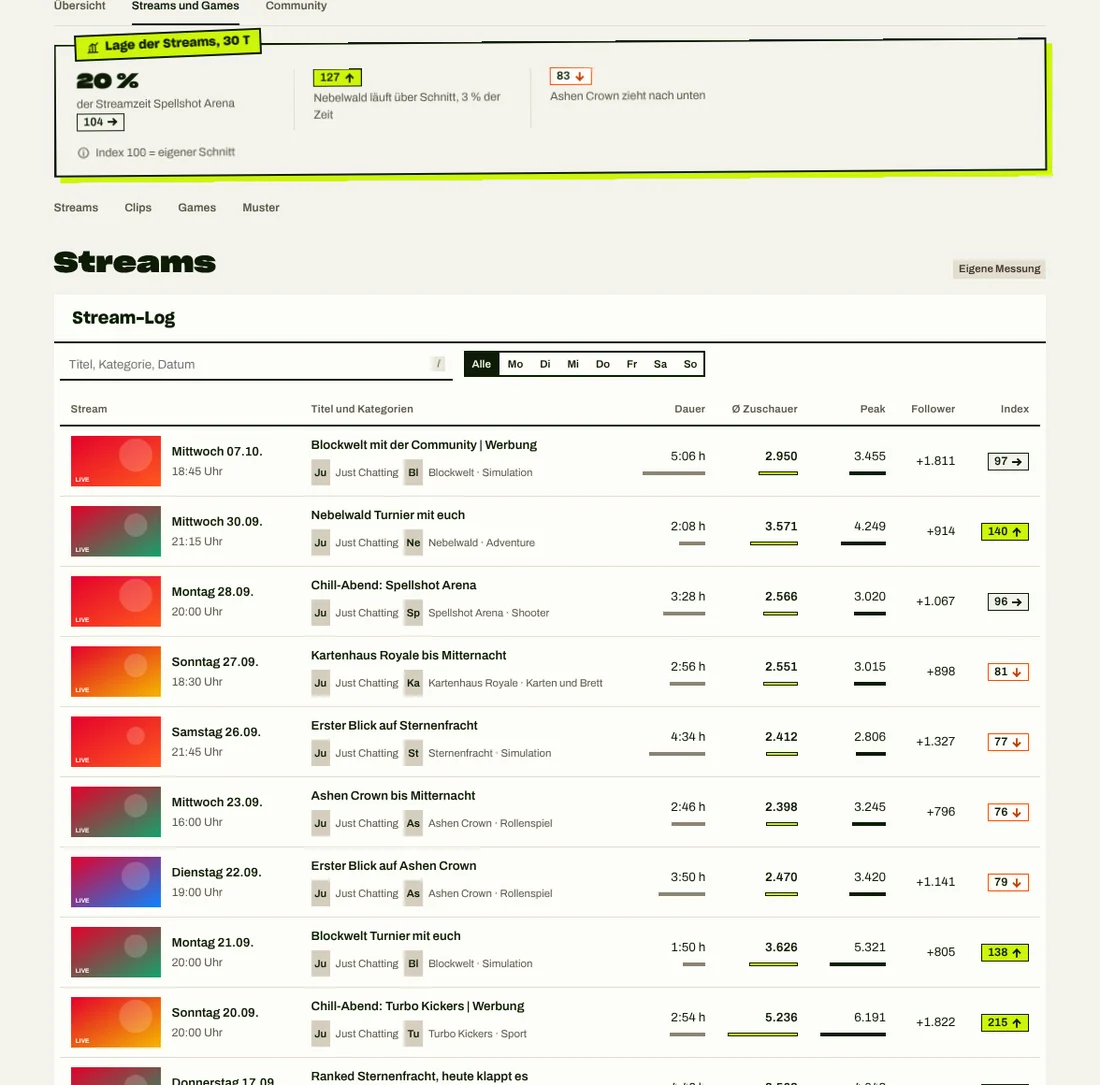Switch to the Community tab
Screen dimensions: 1100x1085
296,6
